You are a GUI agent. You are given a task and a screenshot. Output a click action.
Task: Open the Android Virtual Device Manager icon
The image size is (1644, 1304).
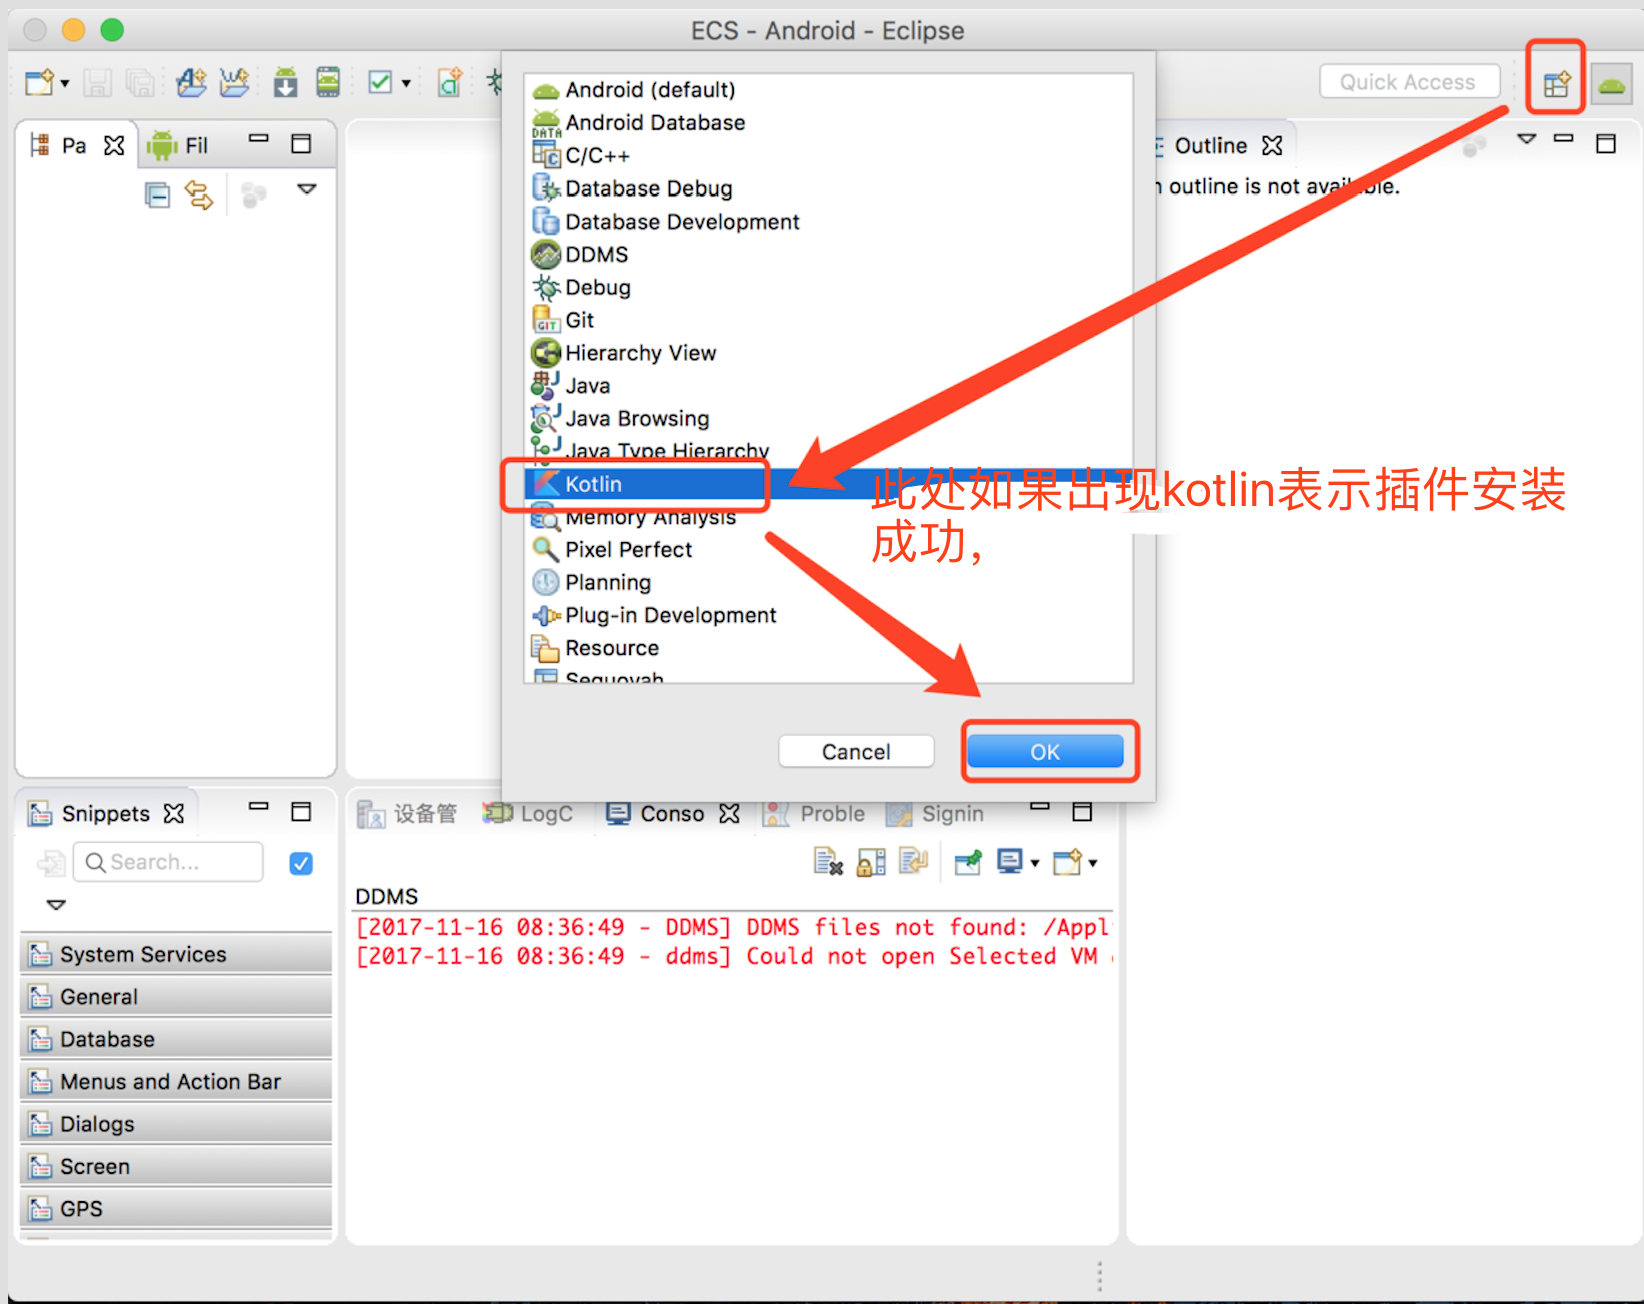coord(328,82)
